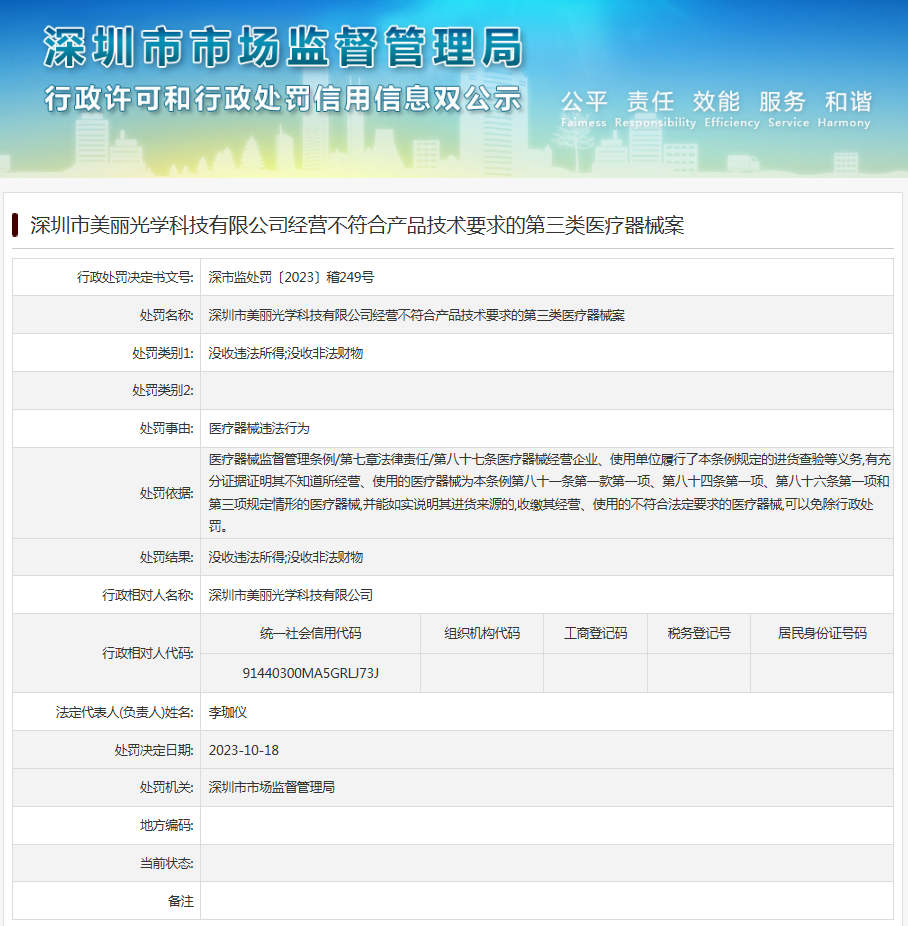This screenshot has width=908, height=926.
Task: Click the 服务 Service slogan text
Action: (x=788, y=109)
